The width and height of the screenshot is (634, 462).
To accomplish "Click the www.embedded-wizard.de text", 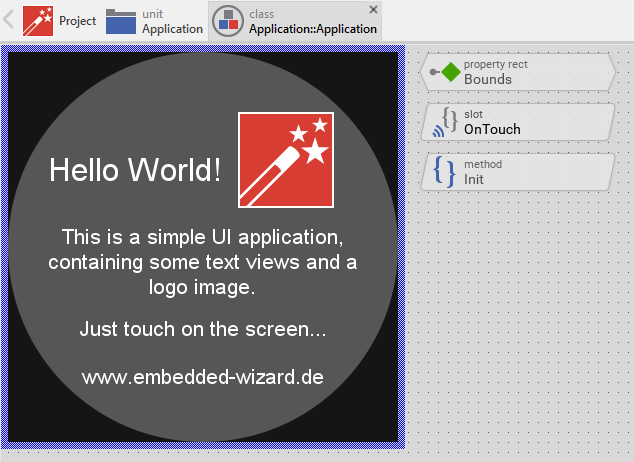I will pyautogui.click(x=203, y=377).
